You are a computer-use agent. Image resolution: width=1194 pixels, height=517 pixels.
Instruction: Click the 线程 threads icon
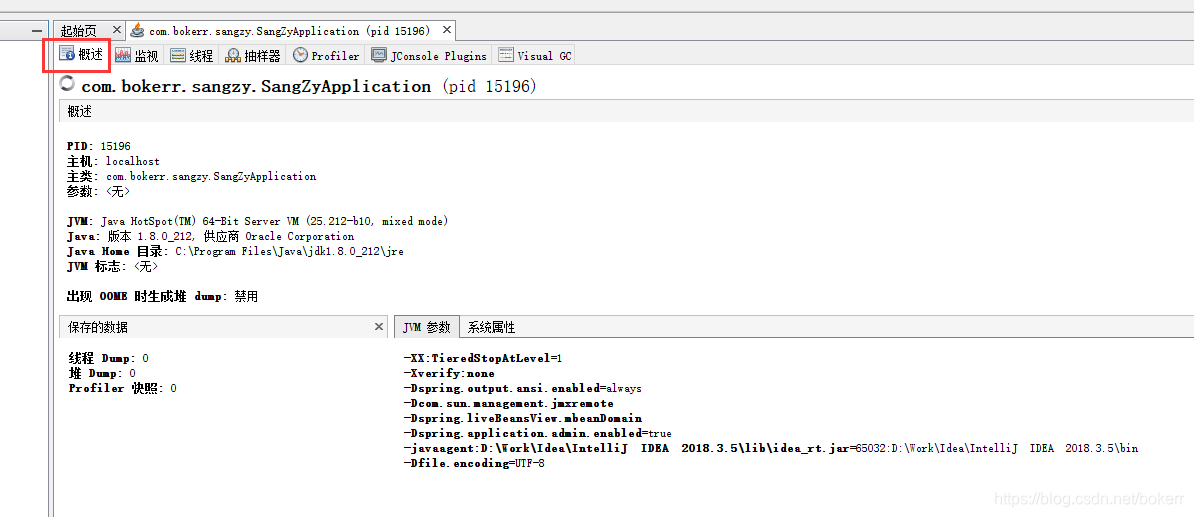177,56
